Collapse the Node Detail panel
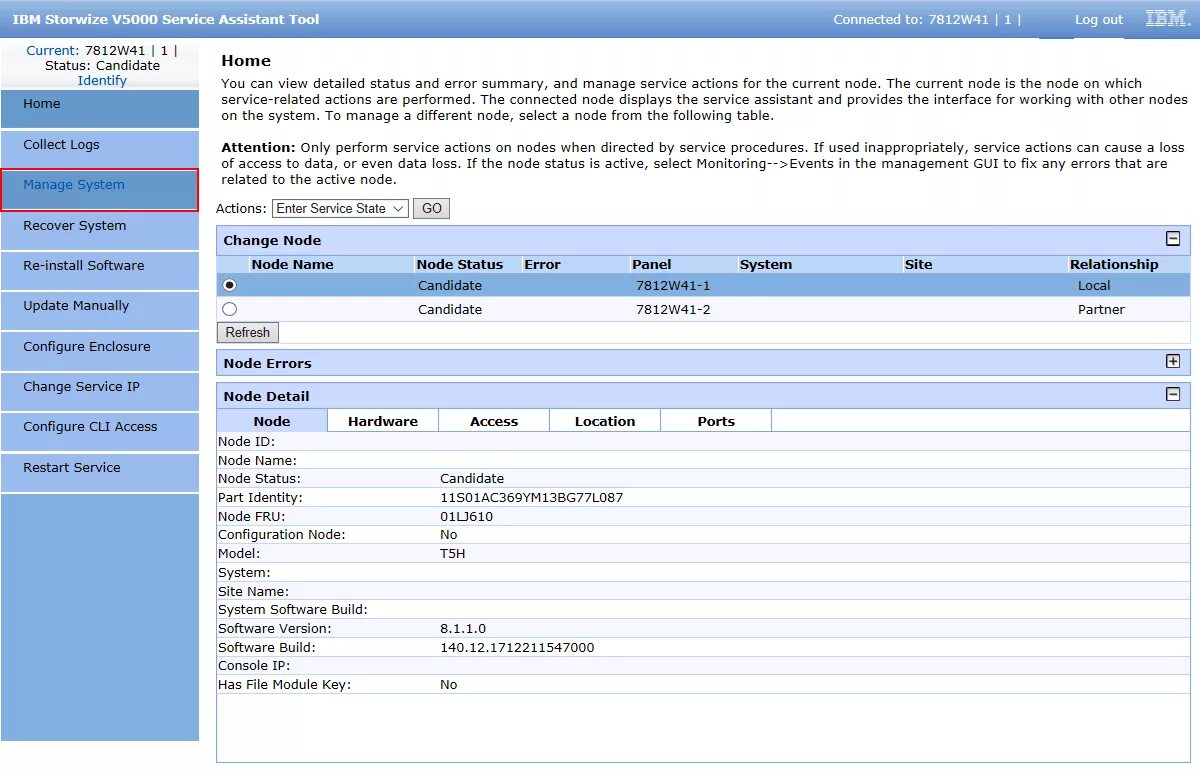This screenshot has height=776, width=1200. click(1173, 394)
